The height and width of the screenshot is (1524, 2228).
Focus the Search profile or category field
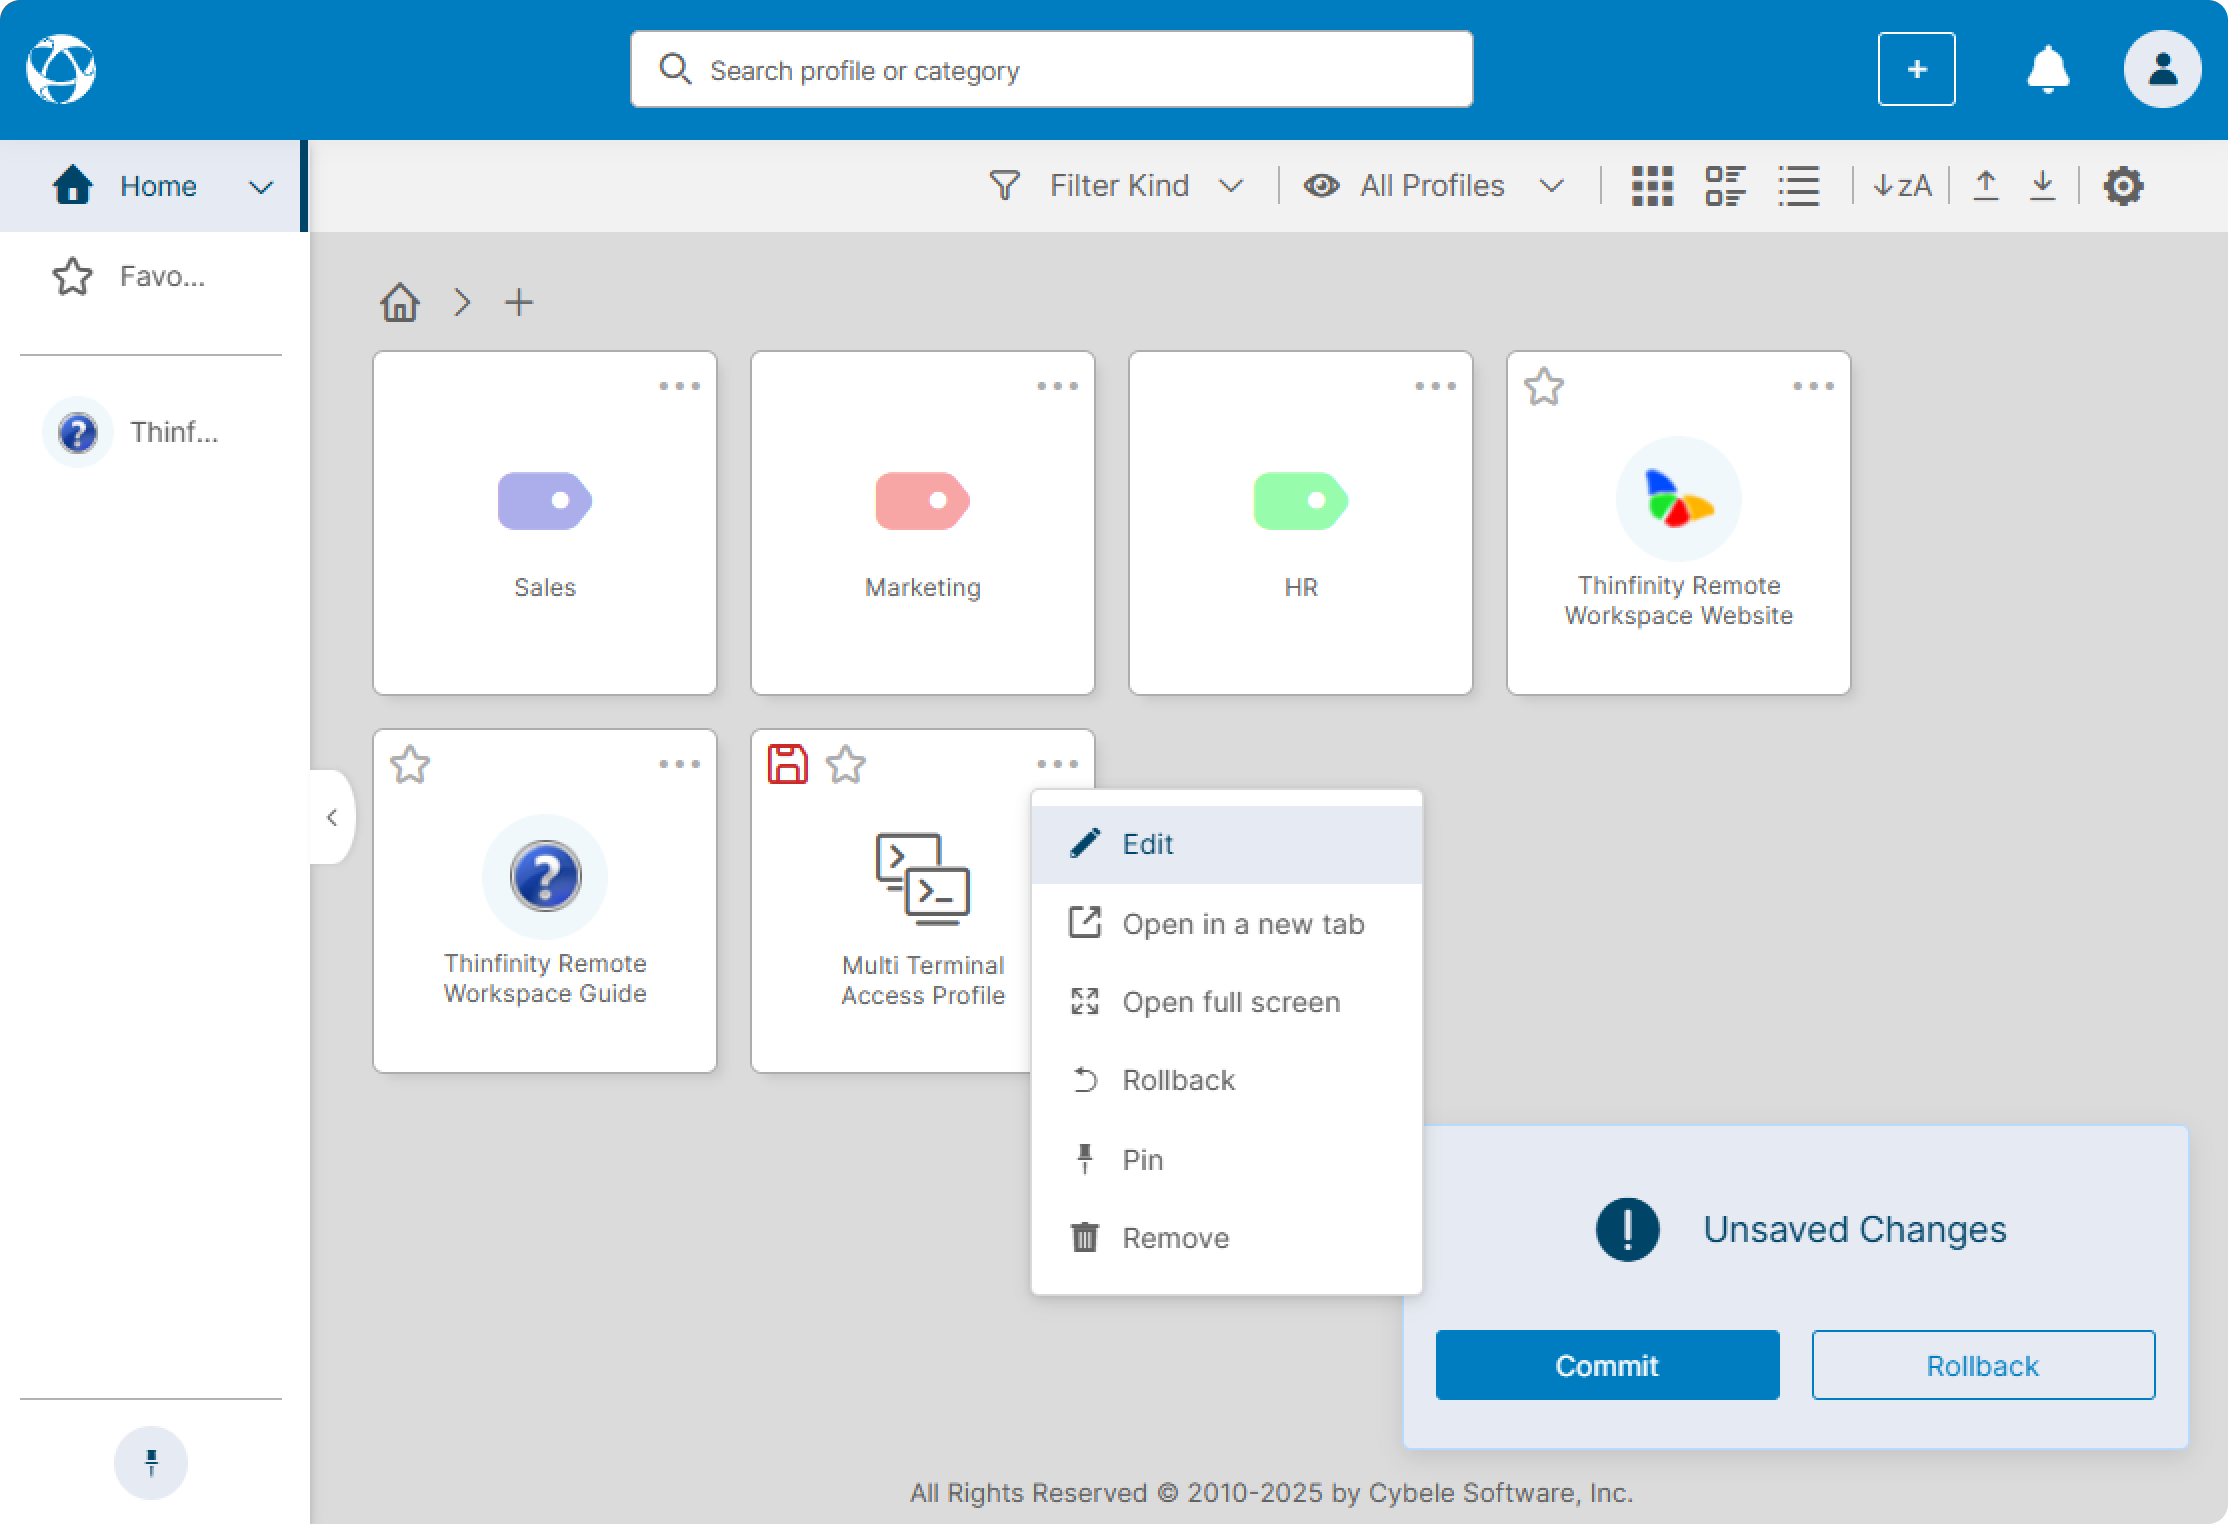tap(1051, 69)
